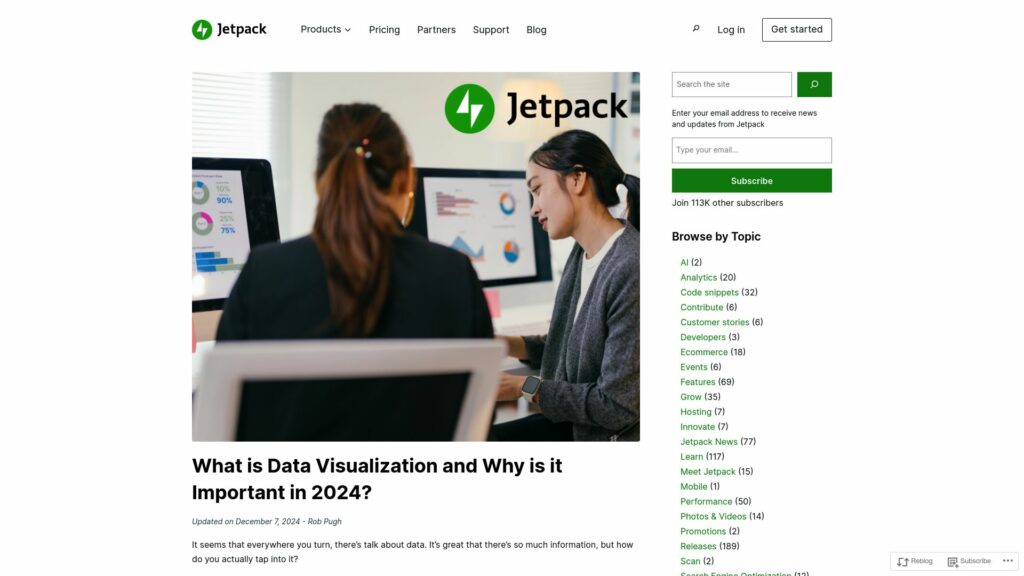1024x576 pixels.
Task: Browse the Ecommerce topic
Action: 703,352
